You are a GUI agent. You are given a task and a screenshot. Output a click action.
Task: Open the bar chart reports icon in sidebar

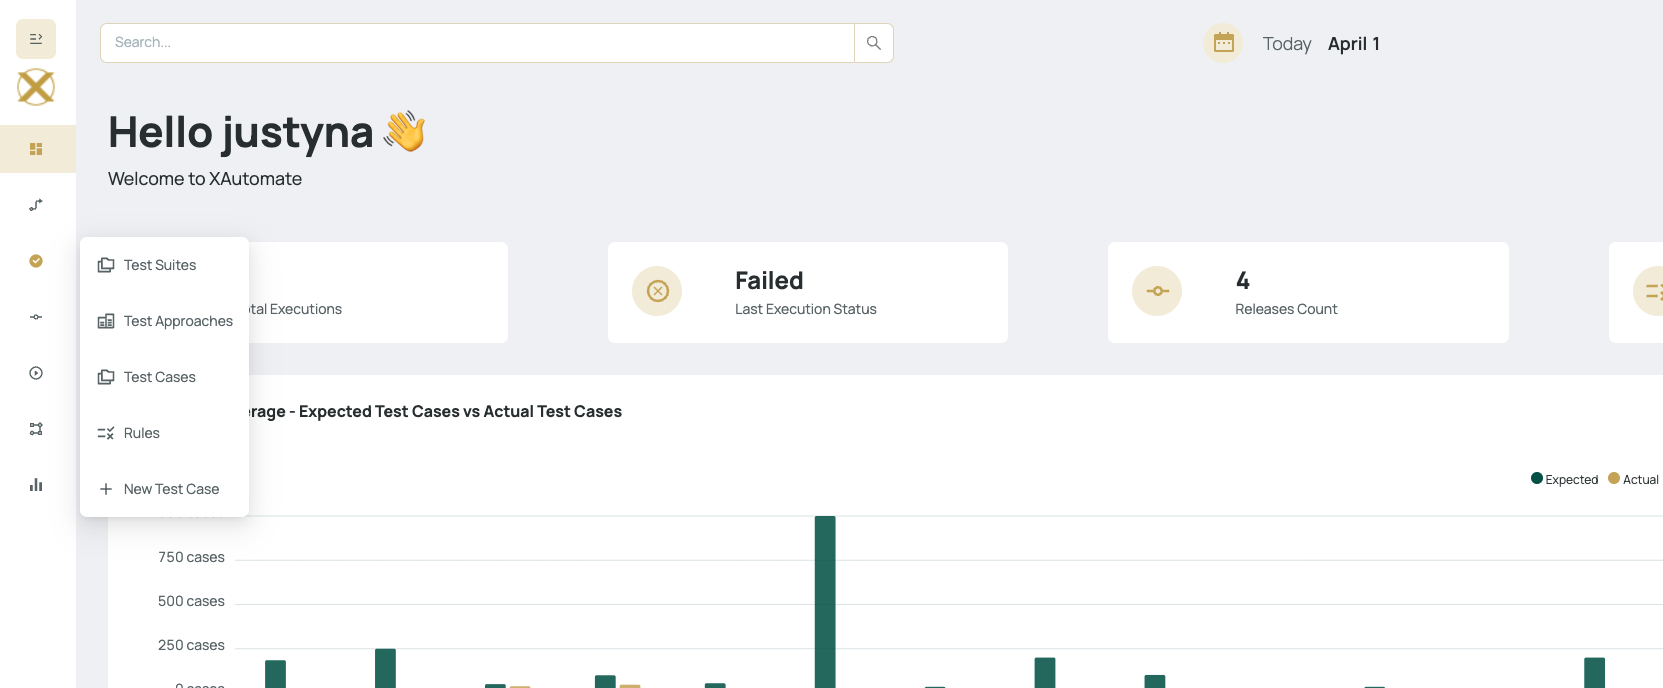pos(36,485)
